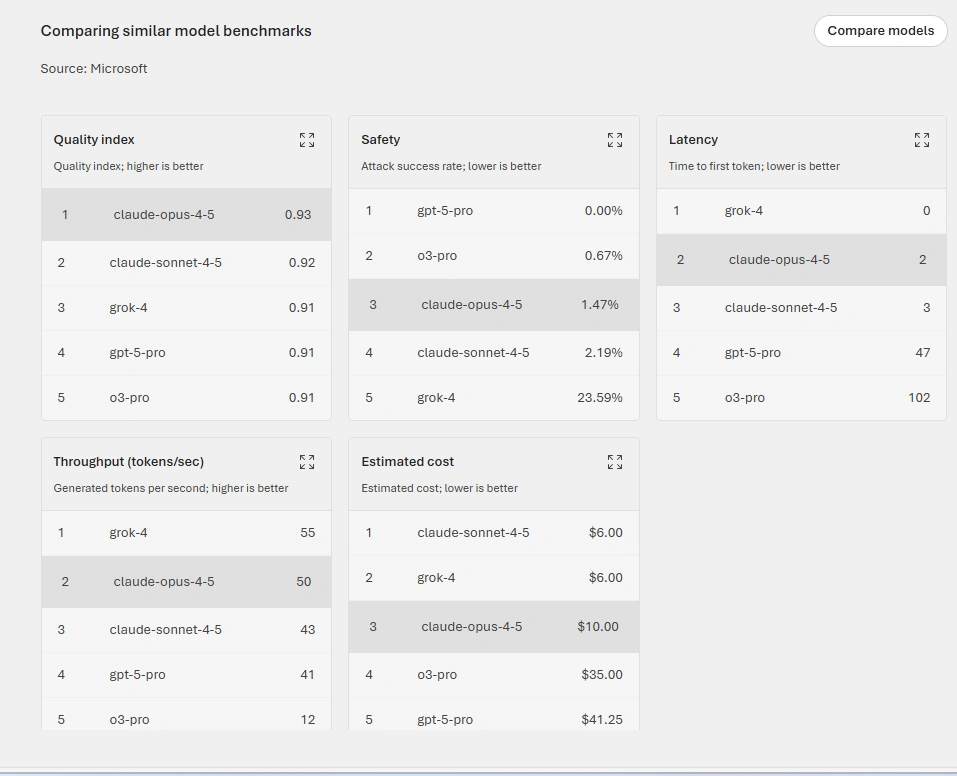Select grok-4 row in Quality index
The width and height of the screenshot is (957, 776).
coord(186,308)
